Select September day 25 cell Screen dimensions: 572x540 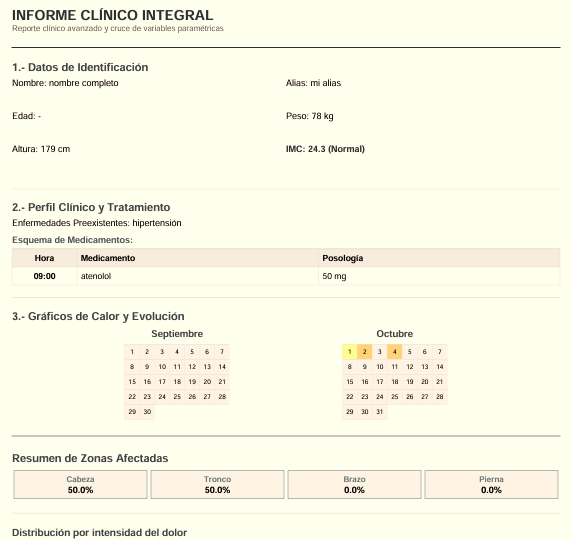click(x=177, y=397)
